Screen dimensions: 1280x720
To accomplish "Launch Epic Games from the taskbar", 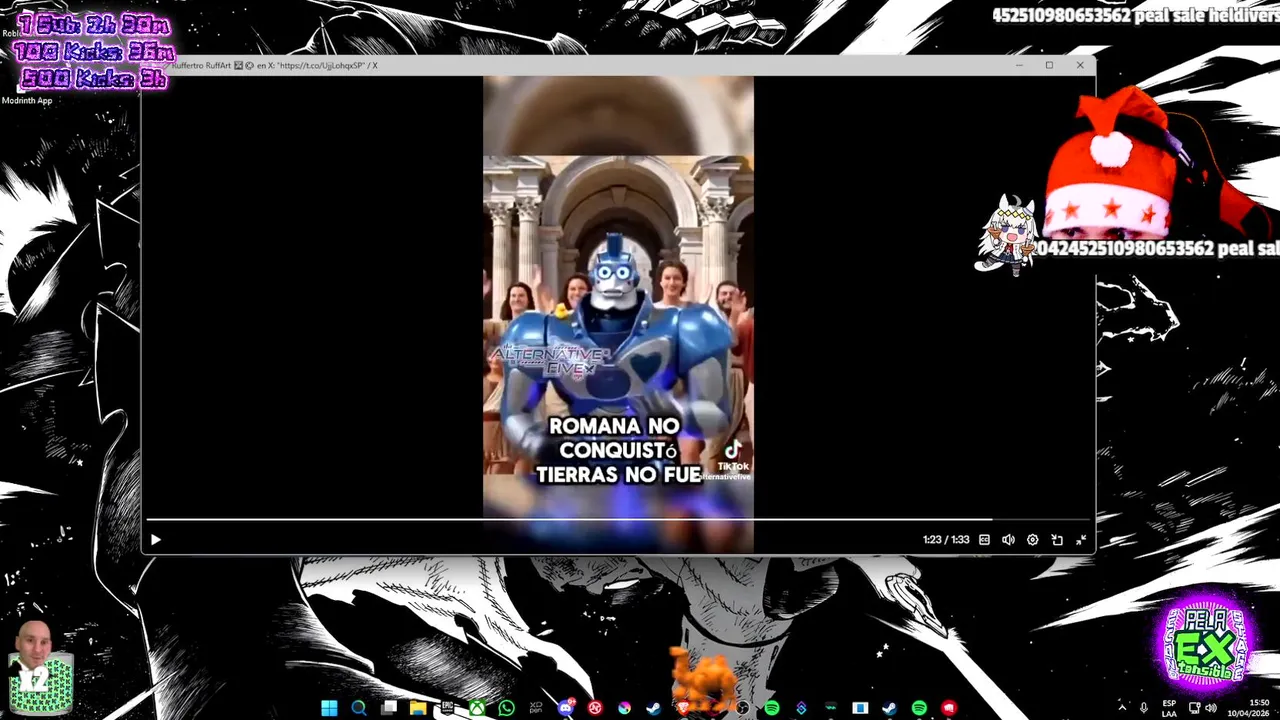I will tap(447, 708).
